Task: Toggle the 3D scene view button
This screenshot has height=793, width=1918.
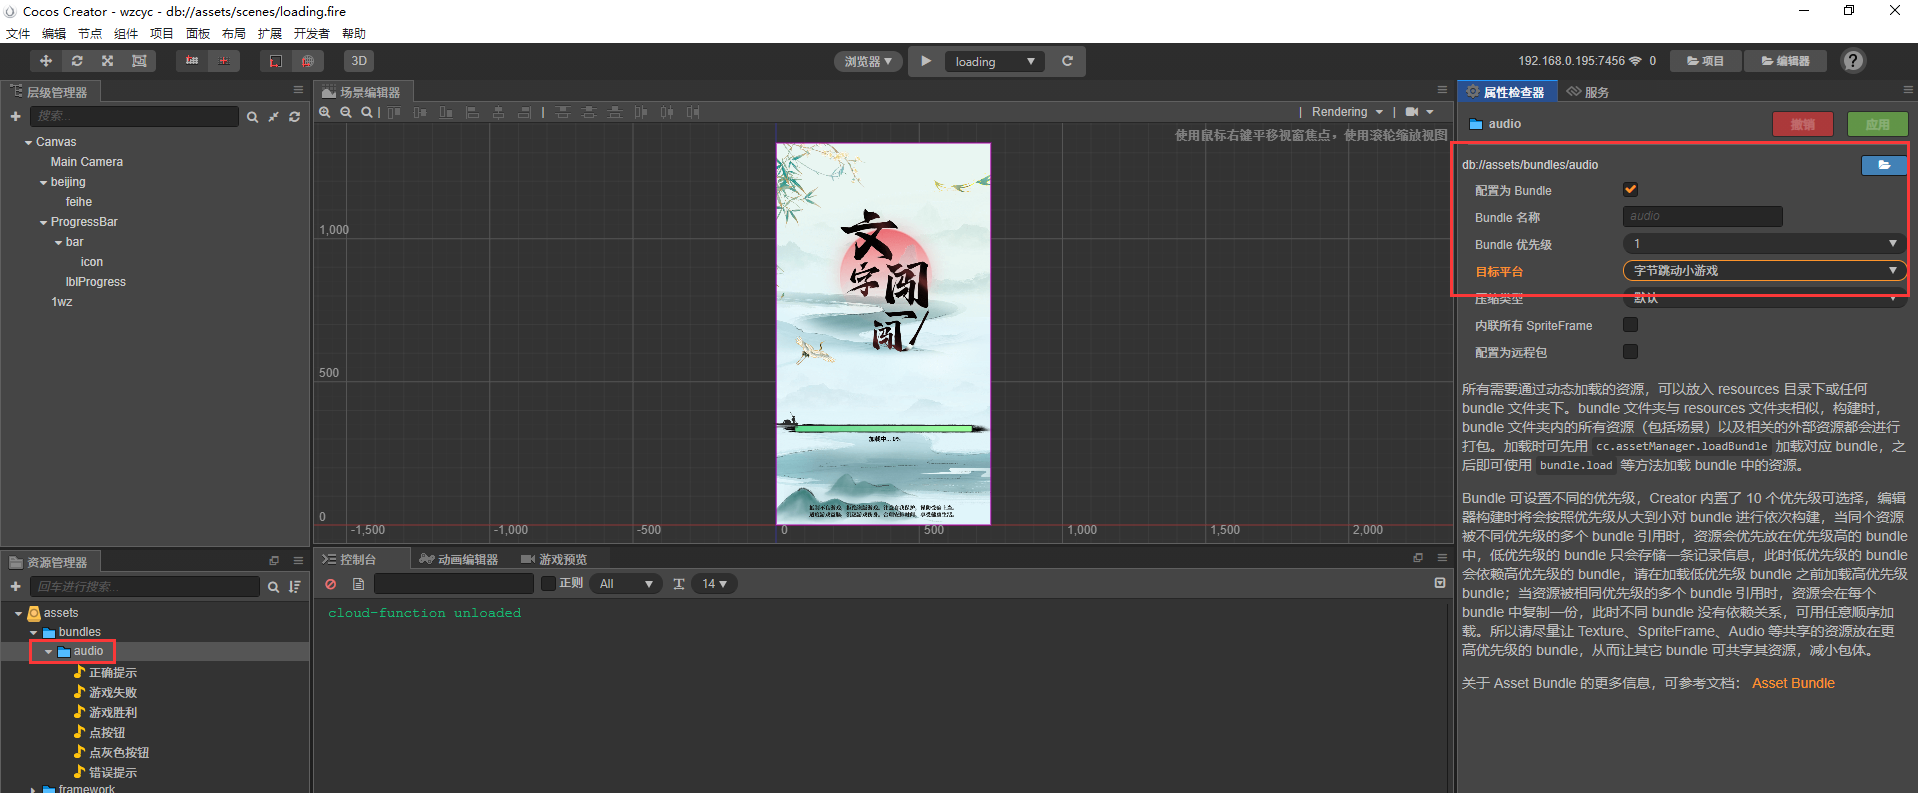Action: coord(359,61)
